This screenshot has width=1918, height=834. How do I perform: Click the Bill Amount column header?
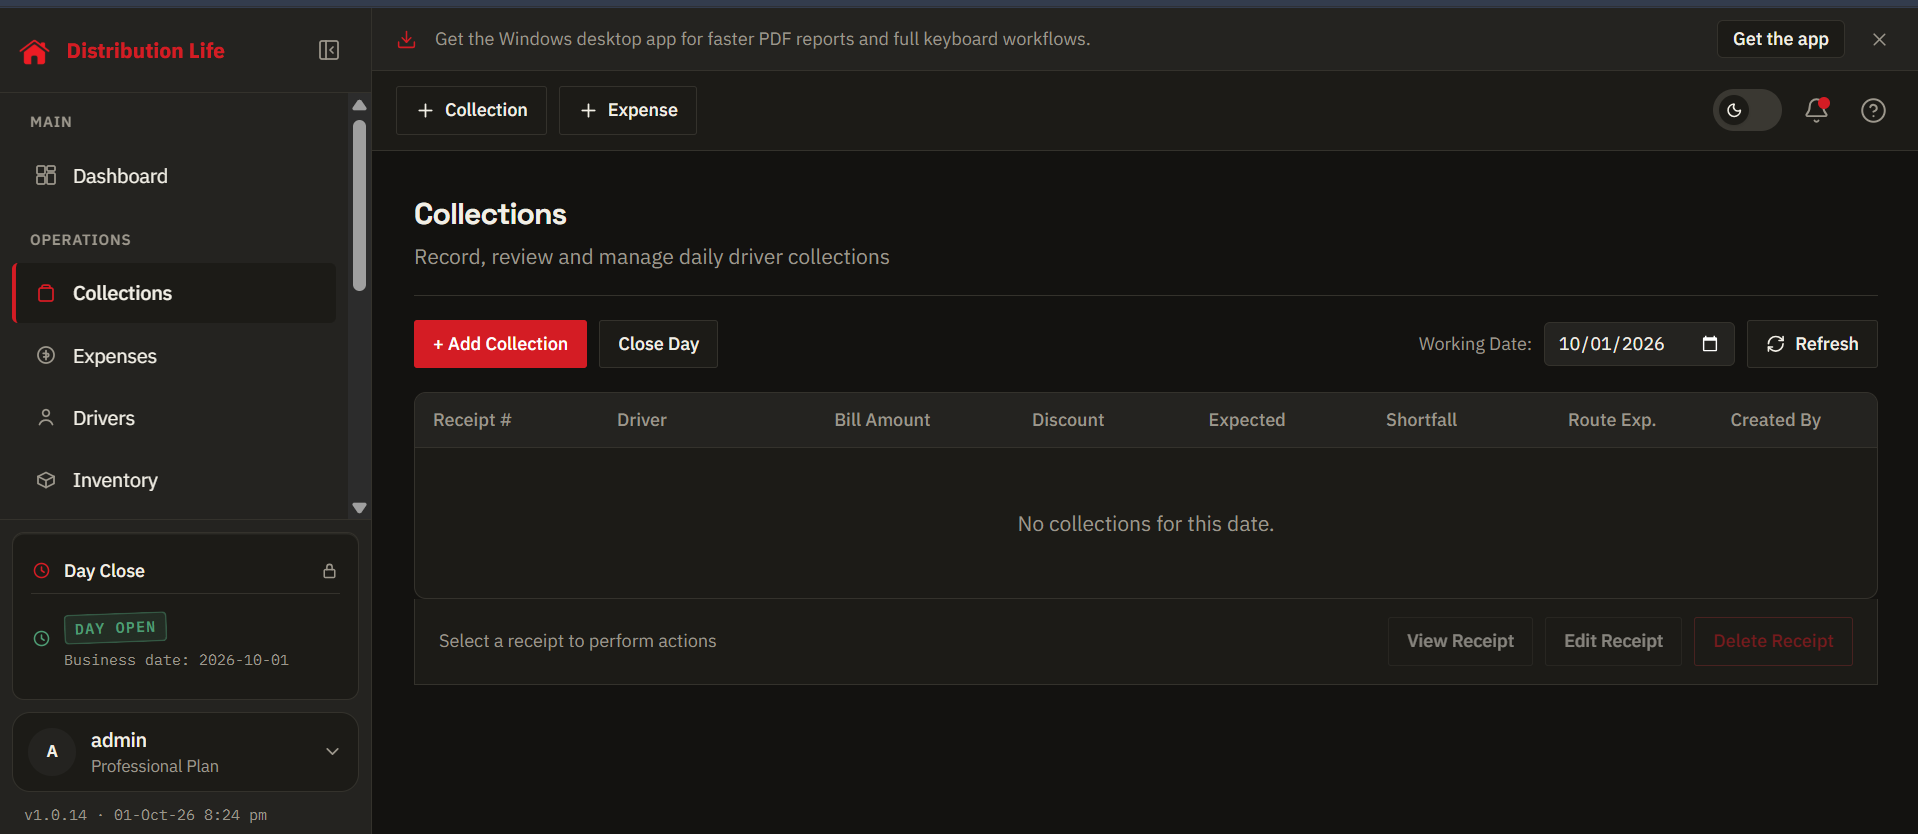coord(882,420)
